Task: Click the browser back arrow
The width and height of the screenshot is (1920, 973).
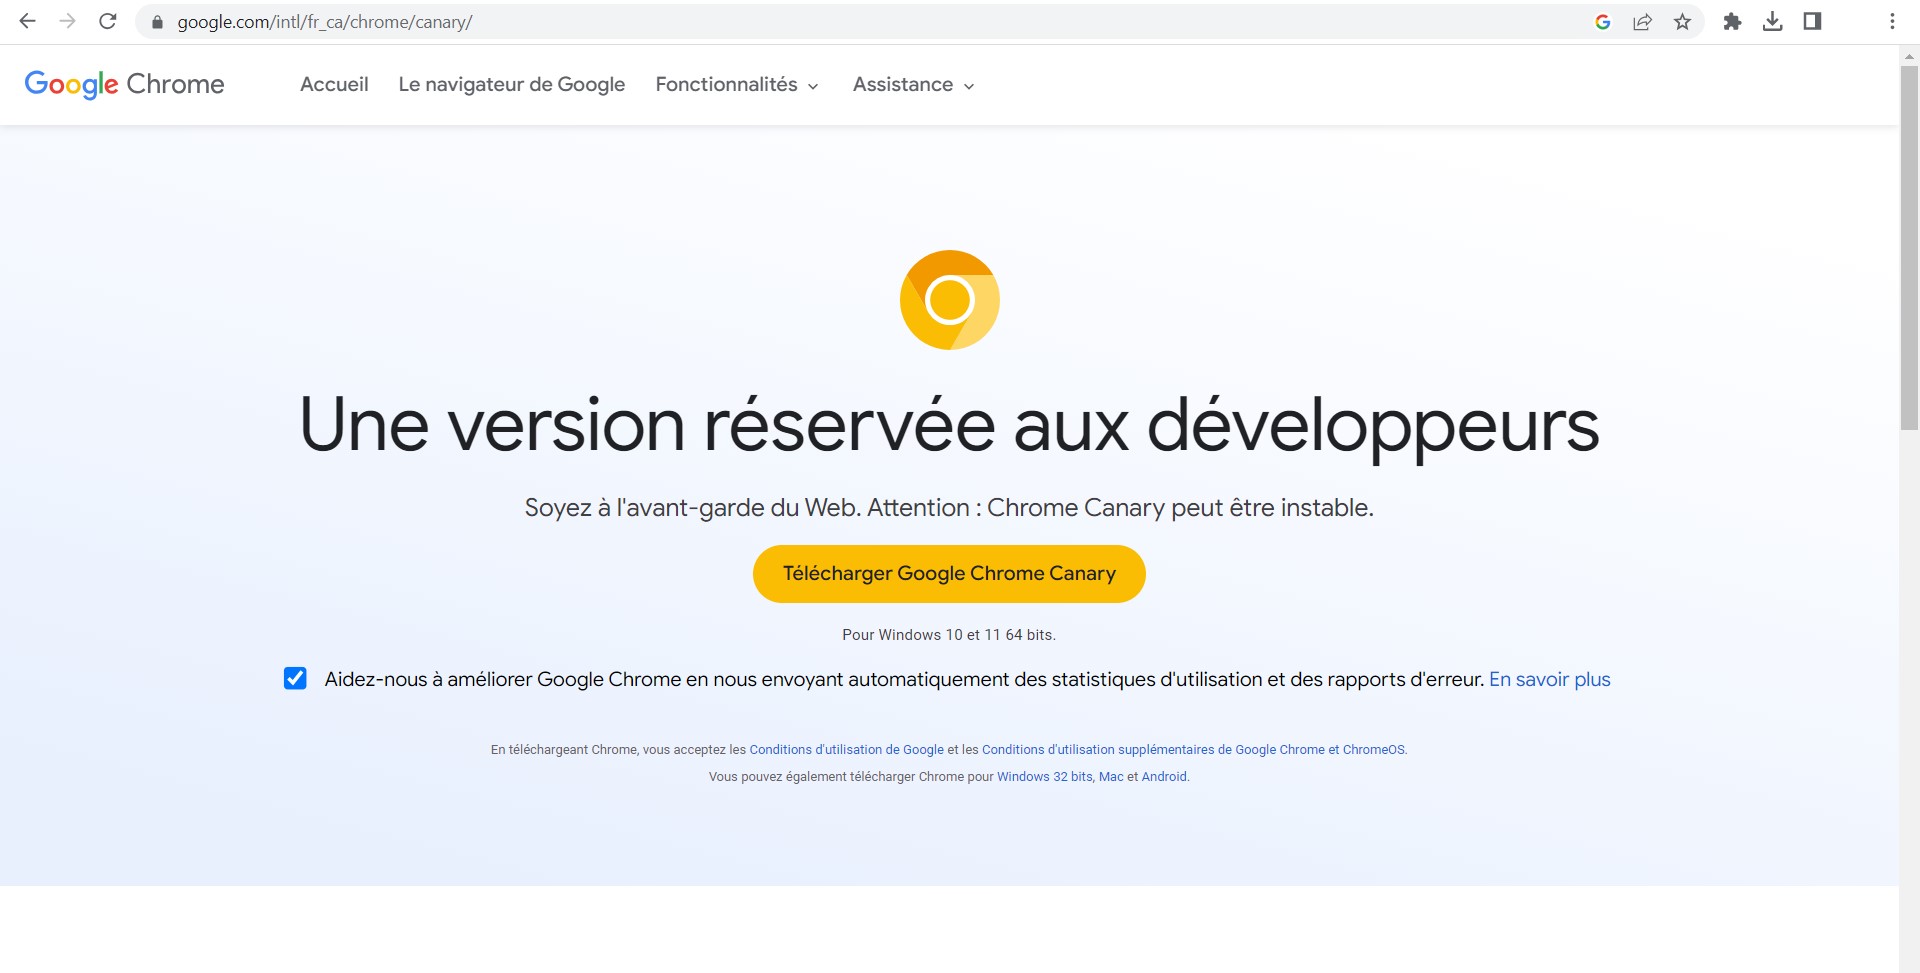Action: [x=28, y=21]
